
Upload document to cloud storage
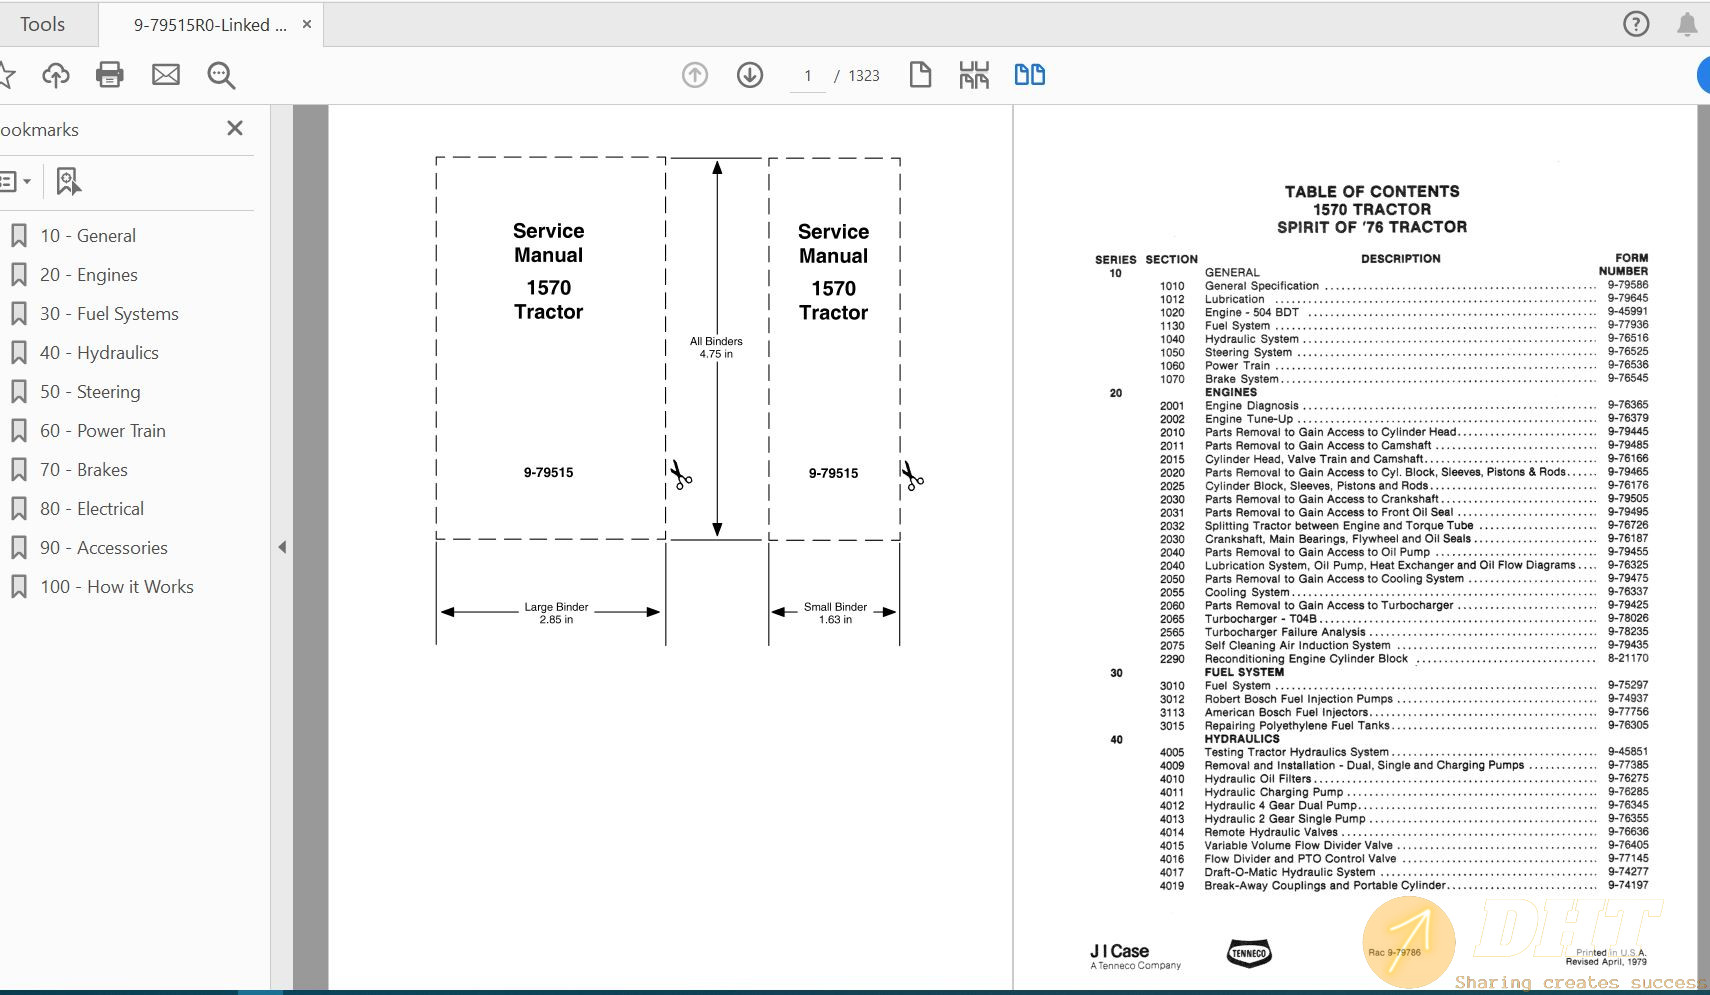pos(56,74)
